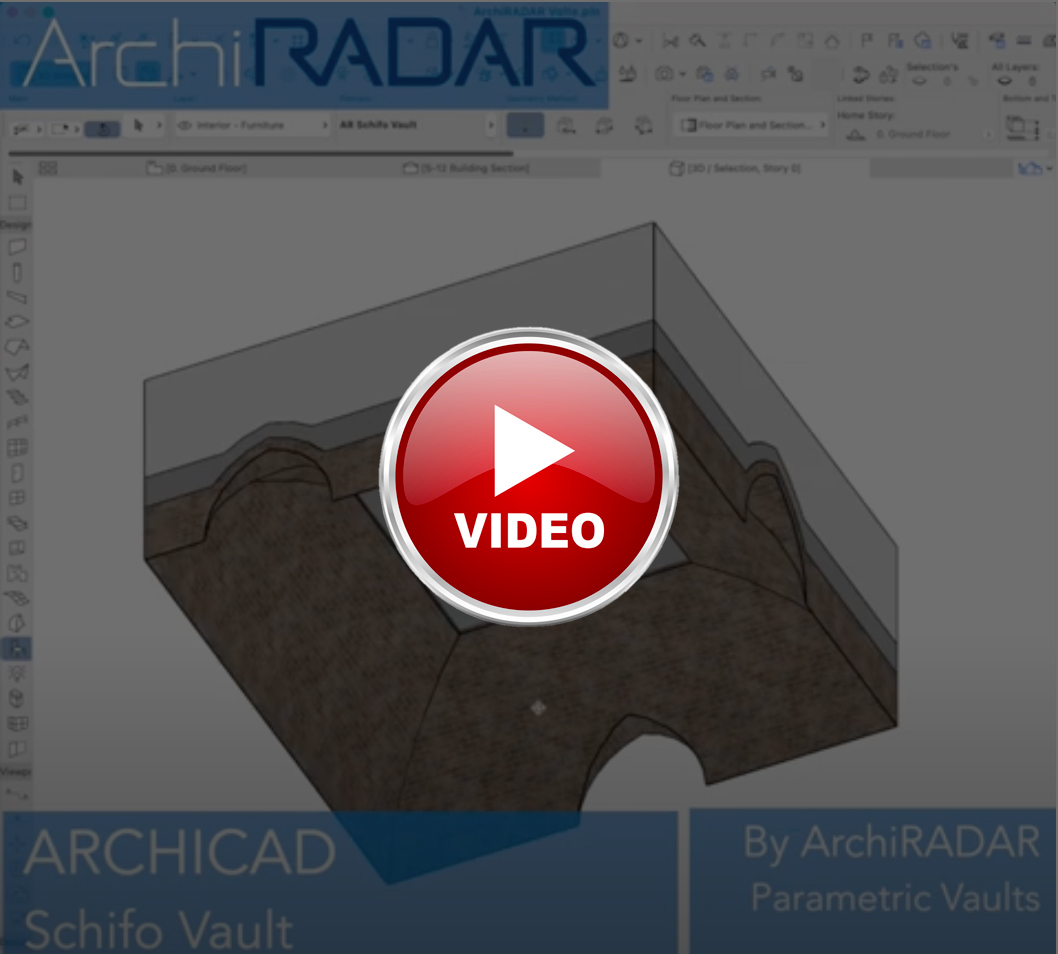Open the Home Story Ground Floor selector
The height and width of the screenshot is (954, 1058).
point(912,133)
